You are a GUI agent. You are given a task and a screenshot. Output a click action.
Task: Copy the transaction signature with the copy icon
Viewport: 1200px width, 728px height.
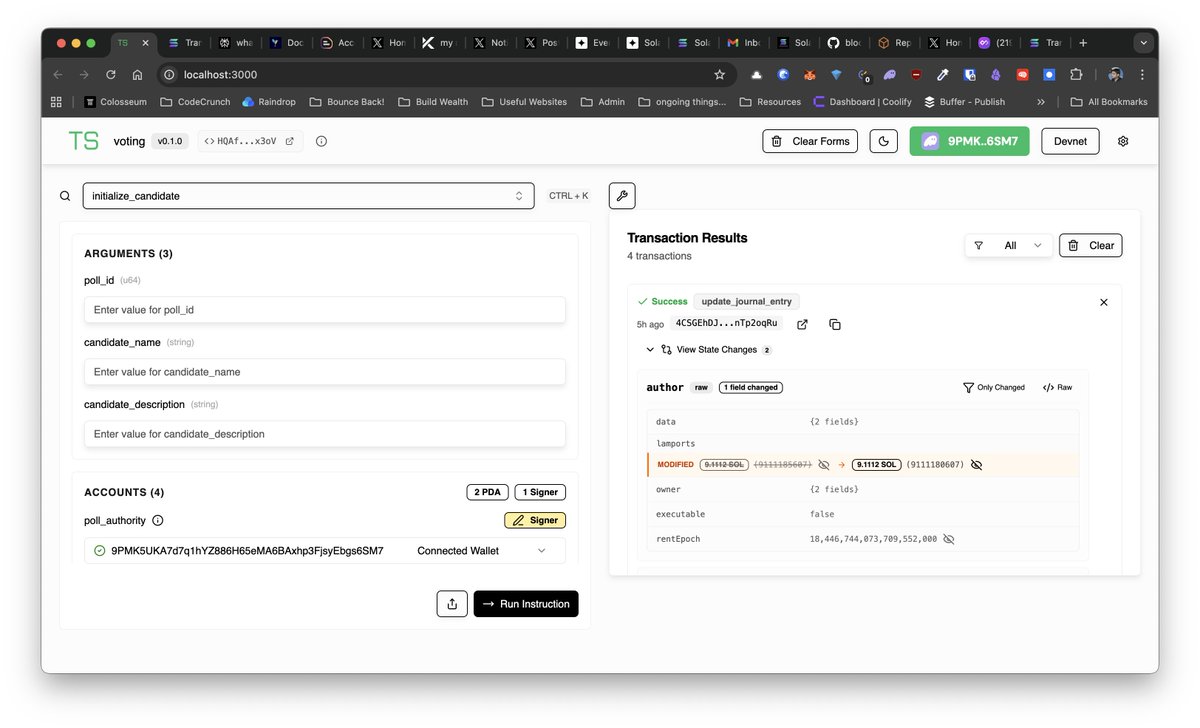(835, 324)
